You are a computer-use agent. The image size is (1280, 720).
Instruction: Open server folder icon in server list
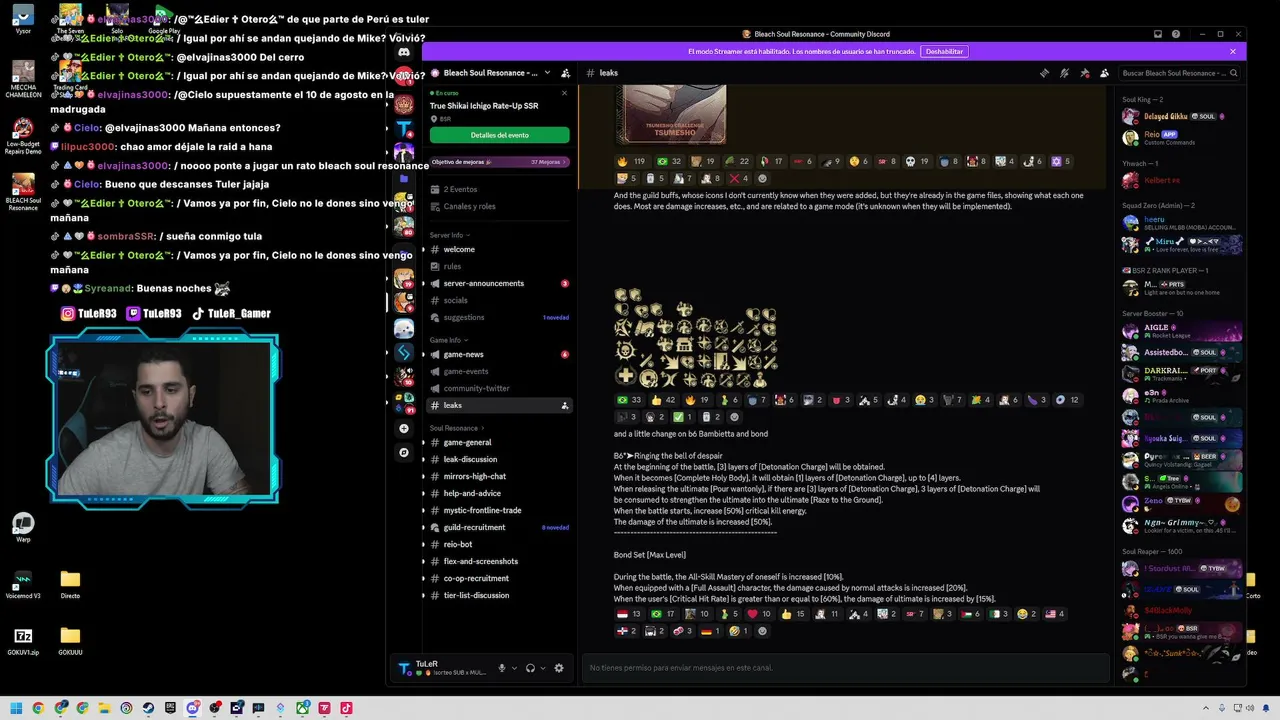coord(404,178)
